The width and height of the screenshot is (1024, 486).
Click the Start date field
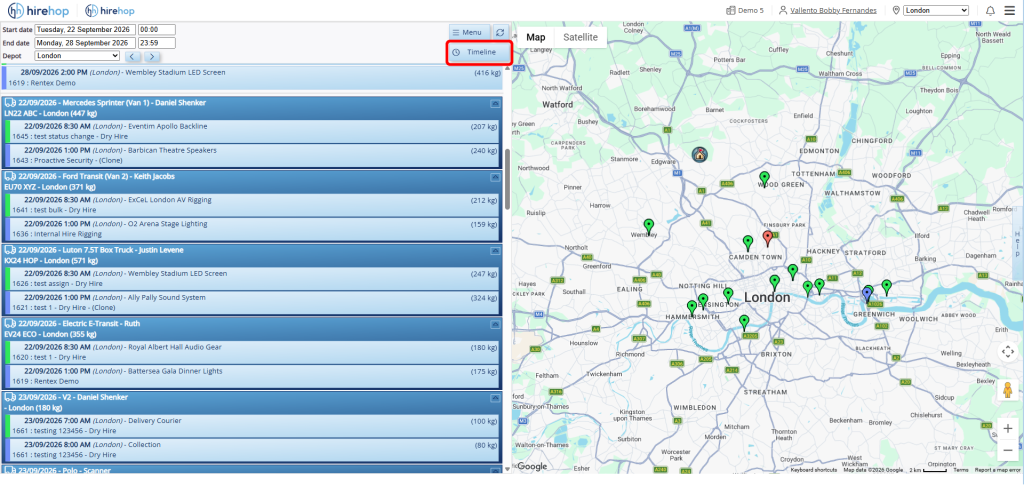85,29
